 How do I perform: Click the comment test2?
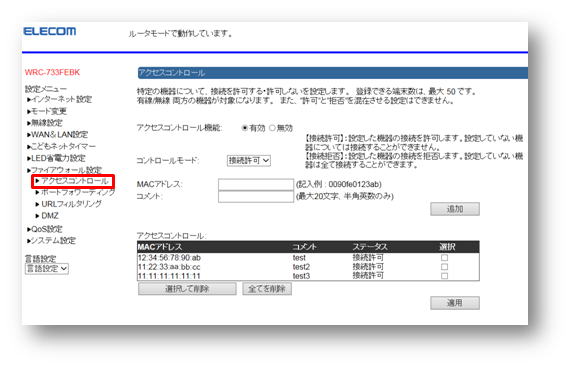301,267
